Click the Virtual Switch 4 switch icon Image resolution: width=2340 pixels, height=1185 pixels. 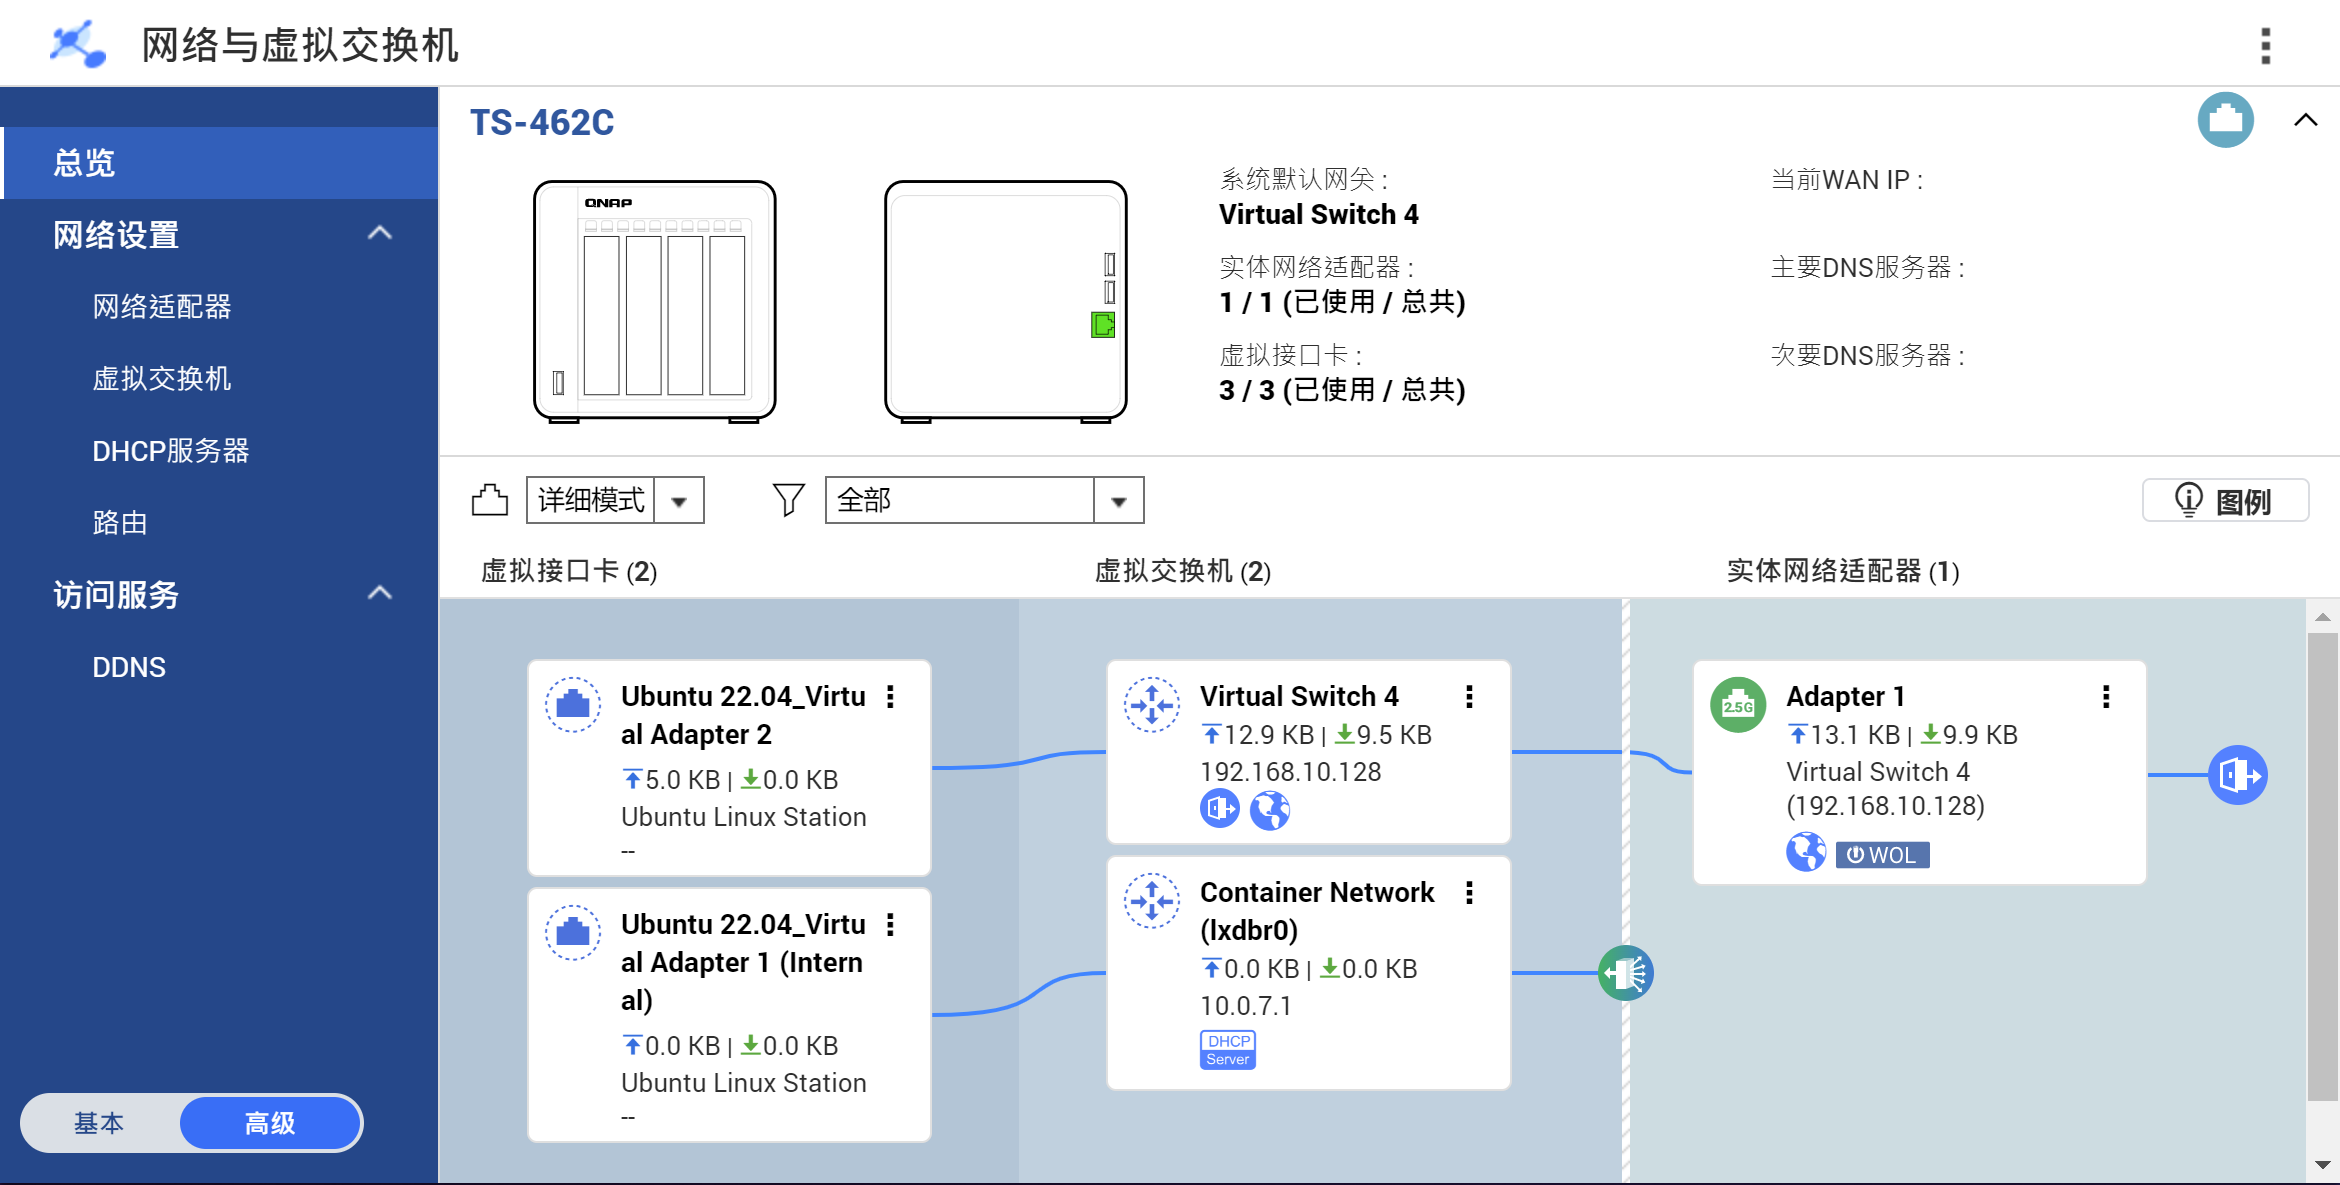pos(1152,704)
